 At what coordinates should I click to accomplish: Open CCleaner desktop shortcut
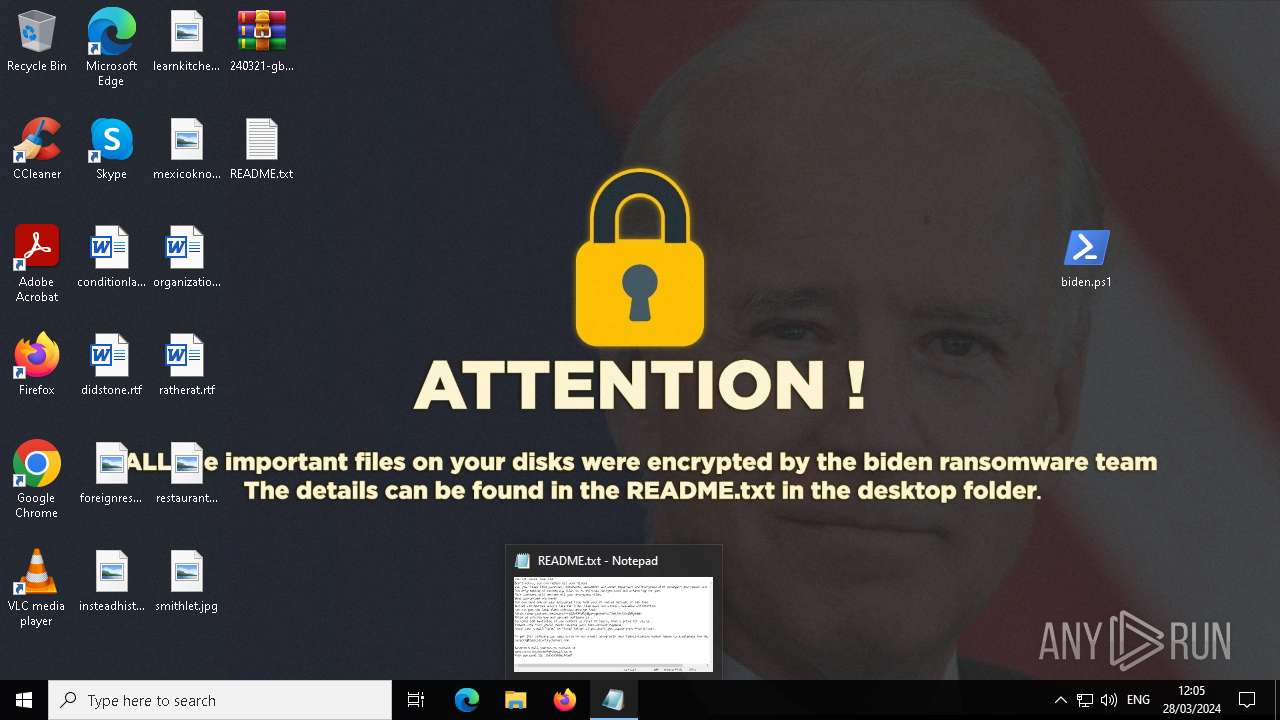pos(37,149)
